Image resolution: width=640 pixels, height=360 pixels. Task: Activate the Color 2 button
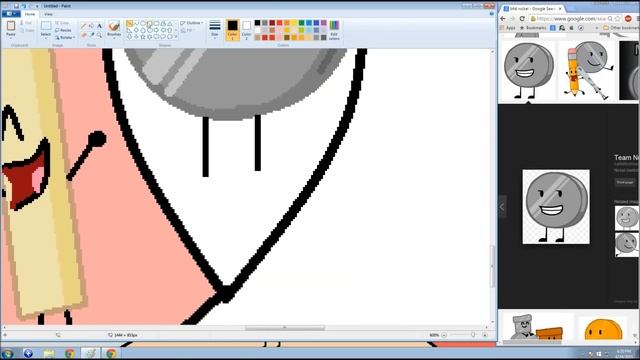pyautogui.click(x=247, y=29)
